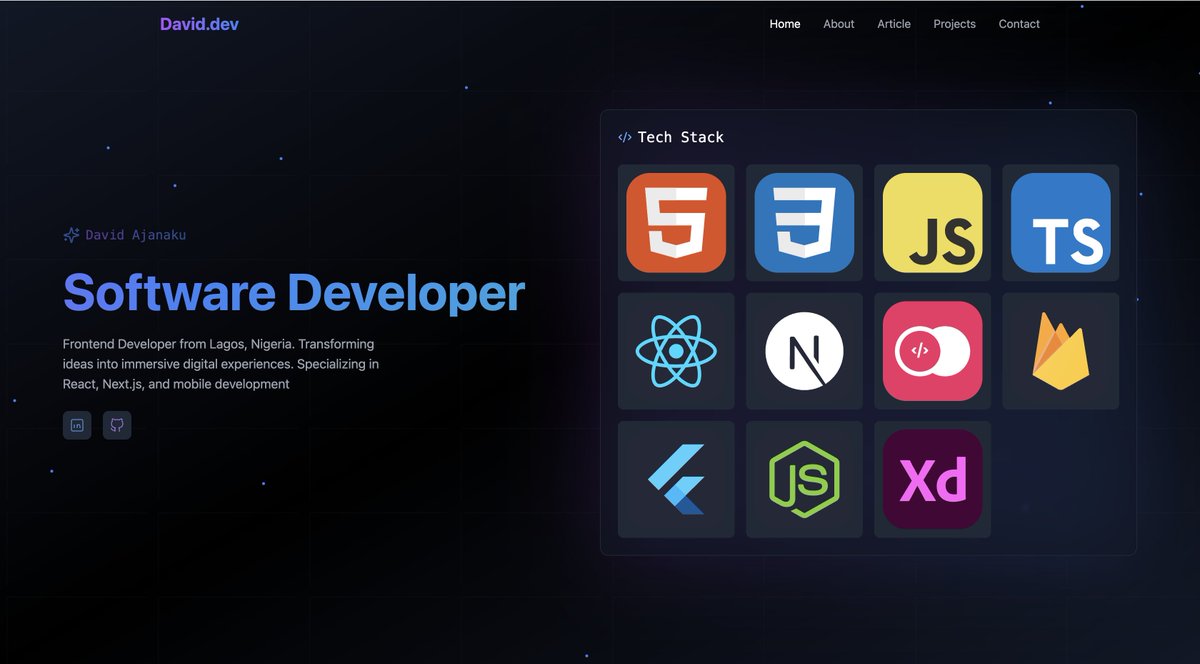Click the David.dev site logo
The width and height of the screenshot is (1200, 664).
tap(199, 24)
